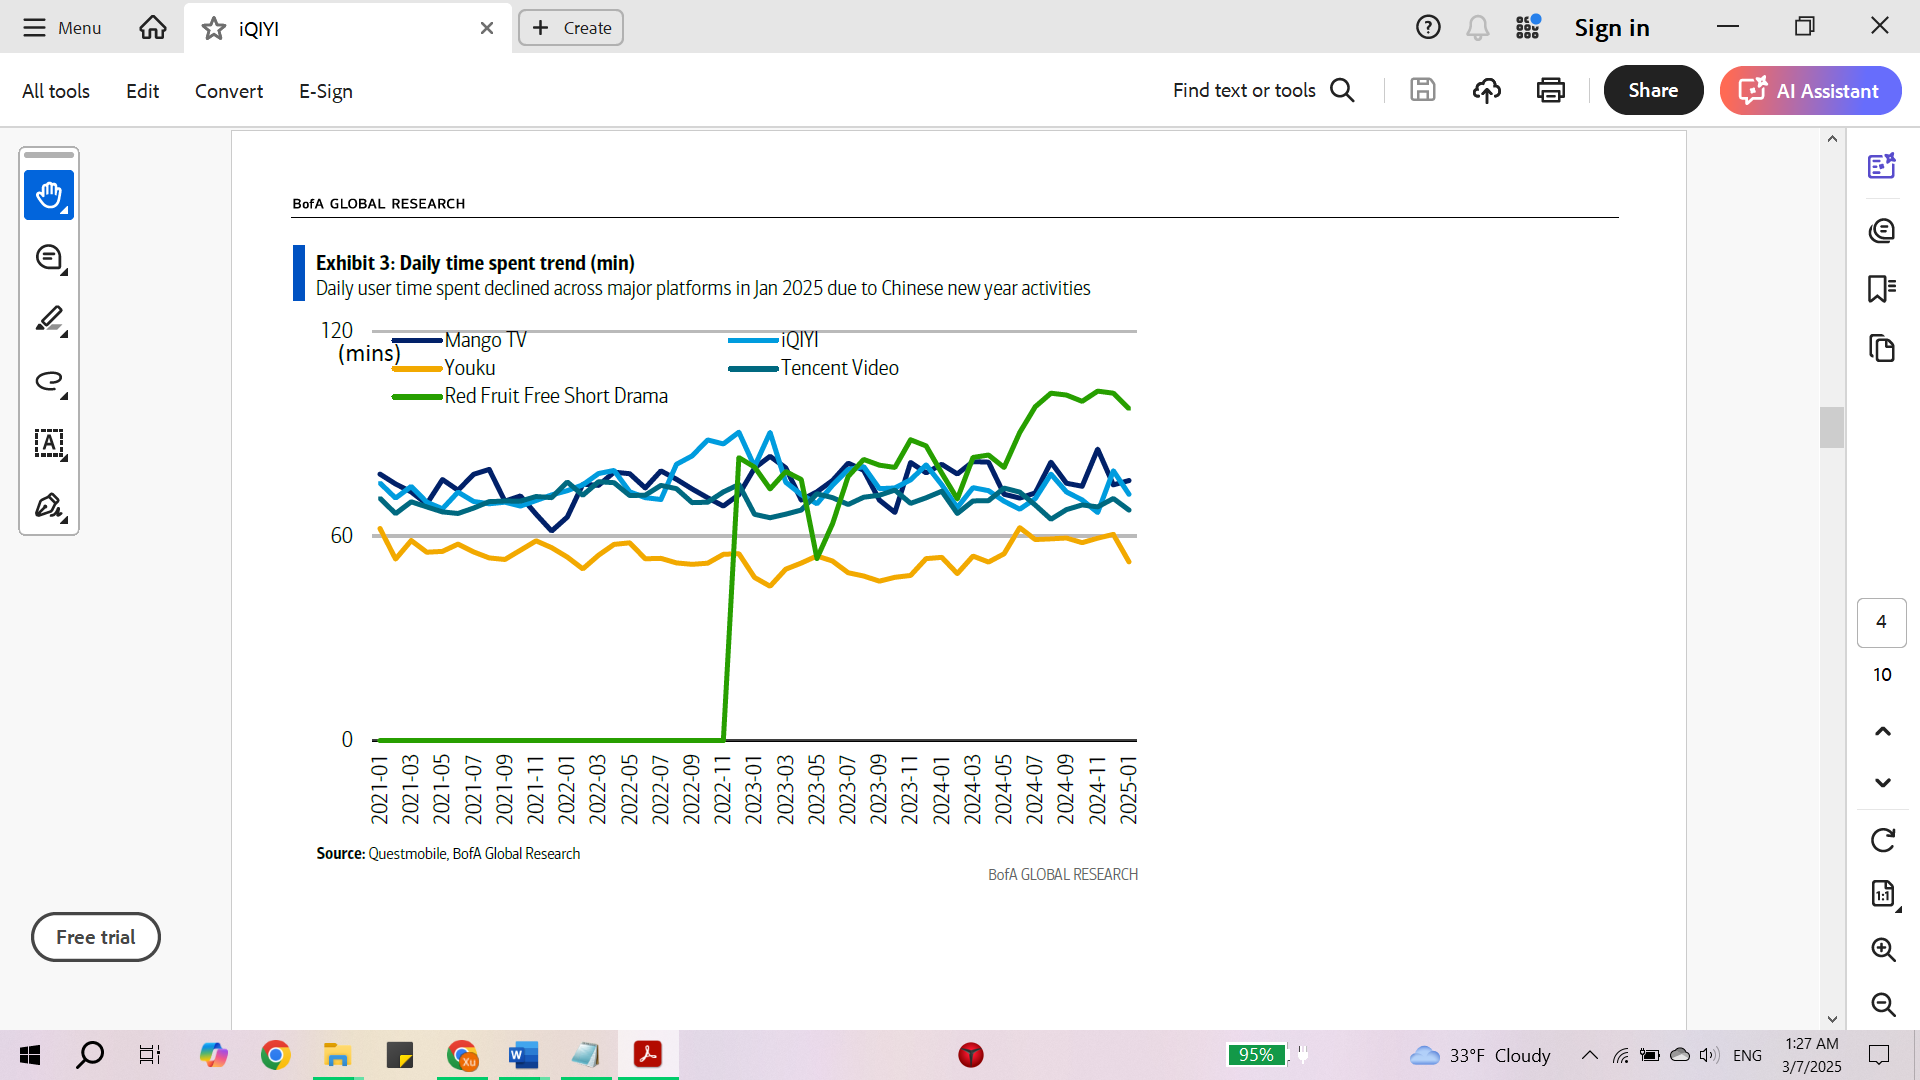Open the E-Sign menu
The height and width of the screenshot is (1080, 1920).
(326, 91)
